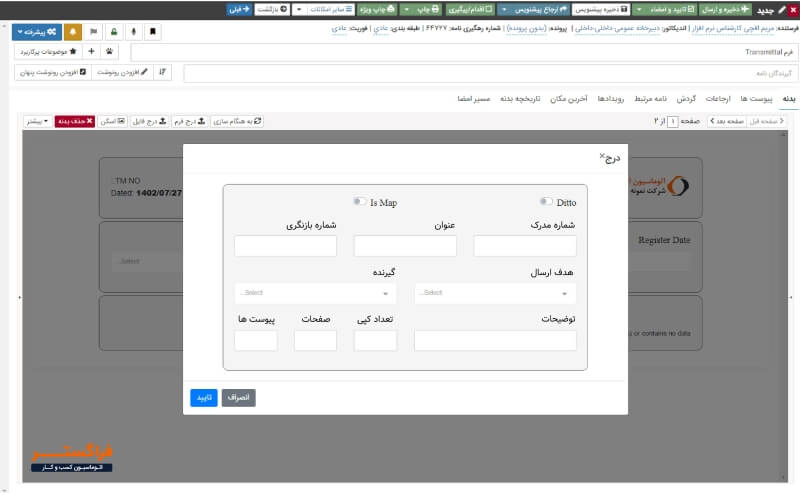Toggle the Is Map switch
800x493 pixels.
pyautogui.click(x=360, y=202)
